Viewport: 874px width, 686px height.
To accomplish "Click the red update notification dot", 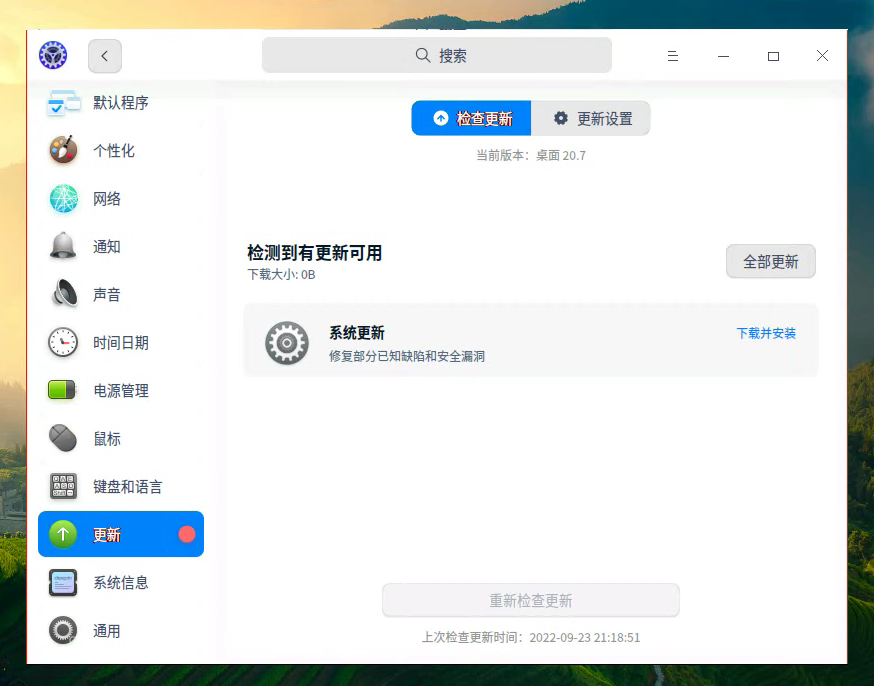I will point(187,534).
